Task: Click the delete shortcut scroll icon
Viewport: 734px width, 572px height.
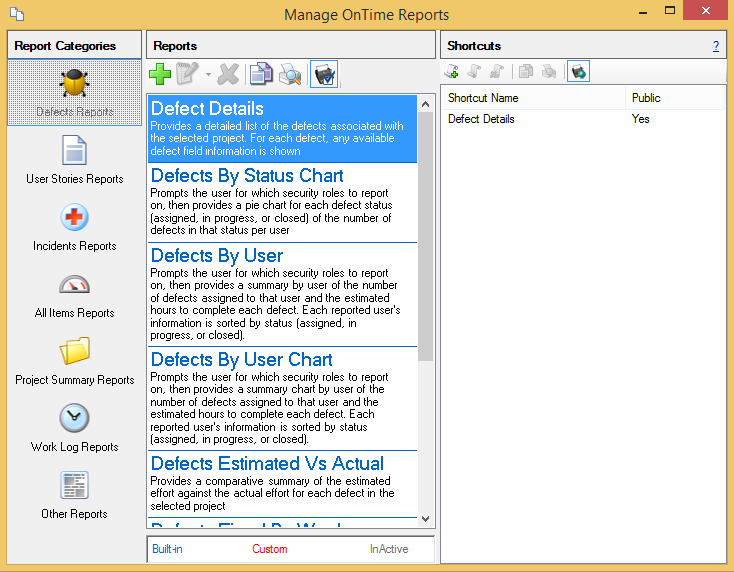Action: (497, 72)
